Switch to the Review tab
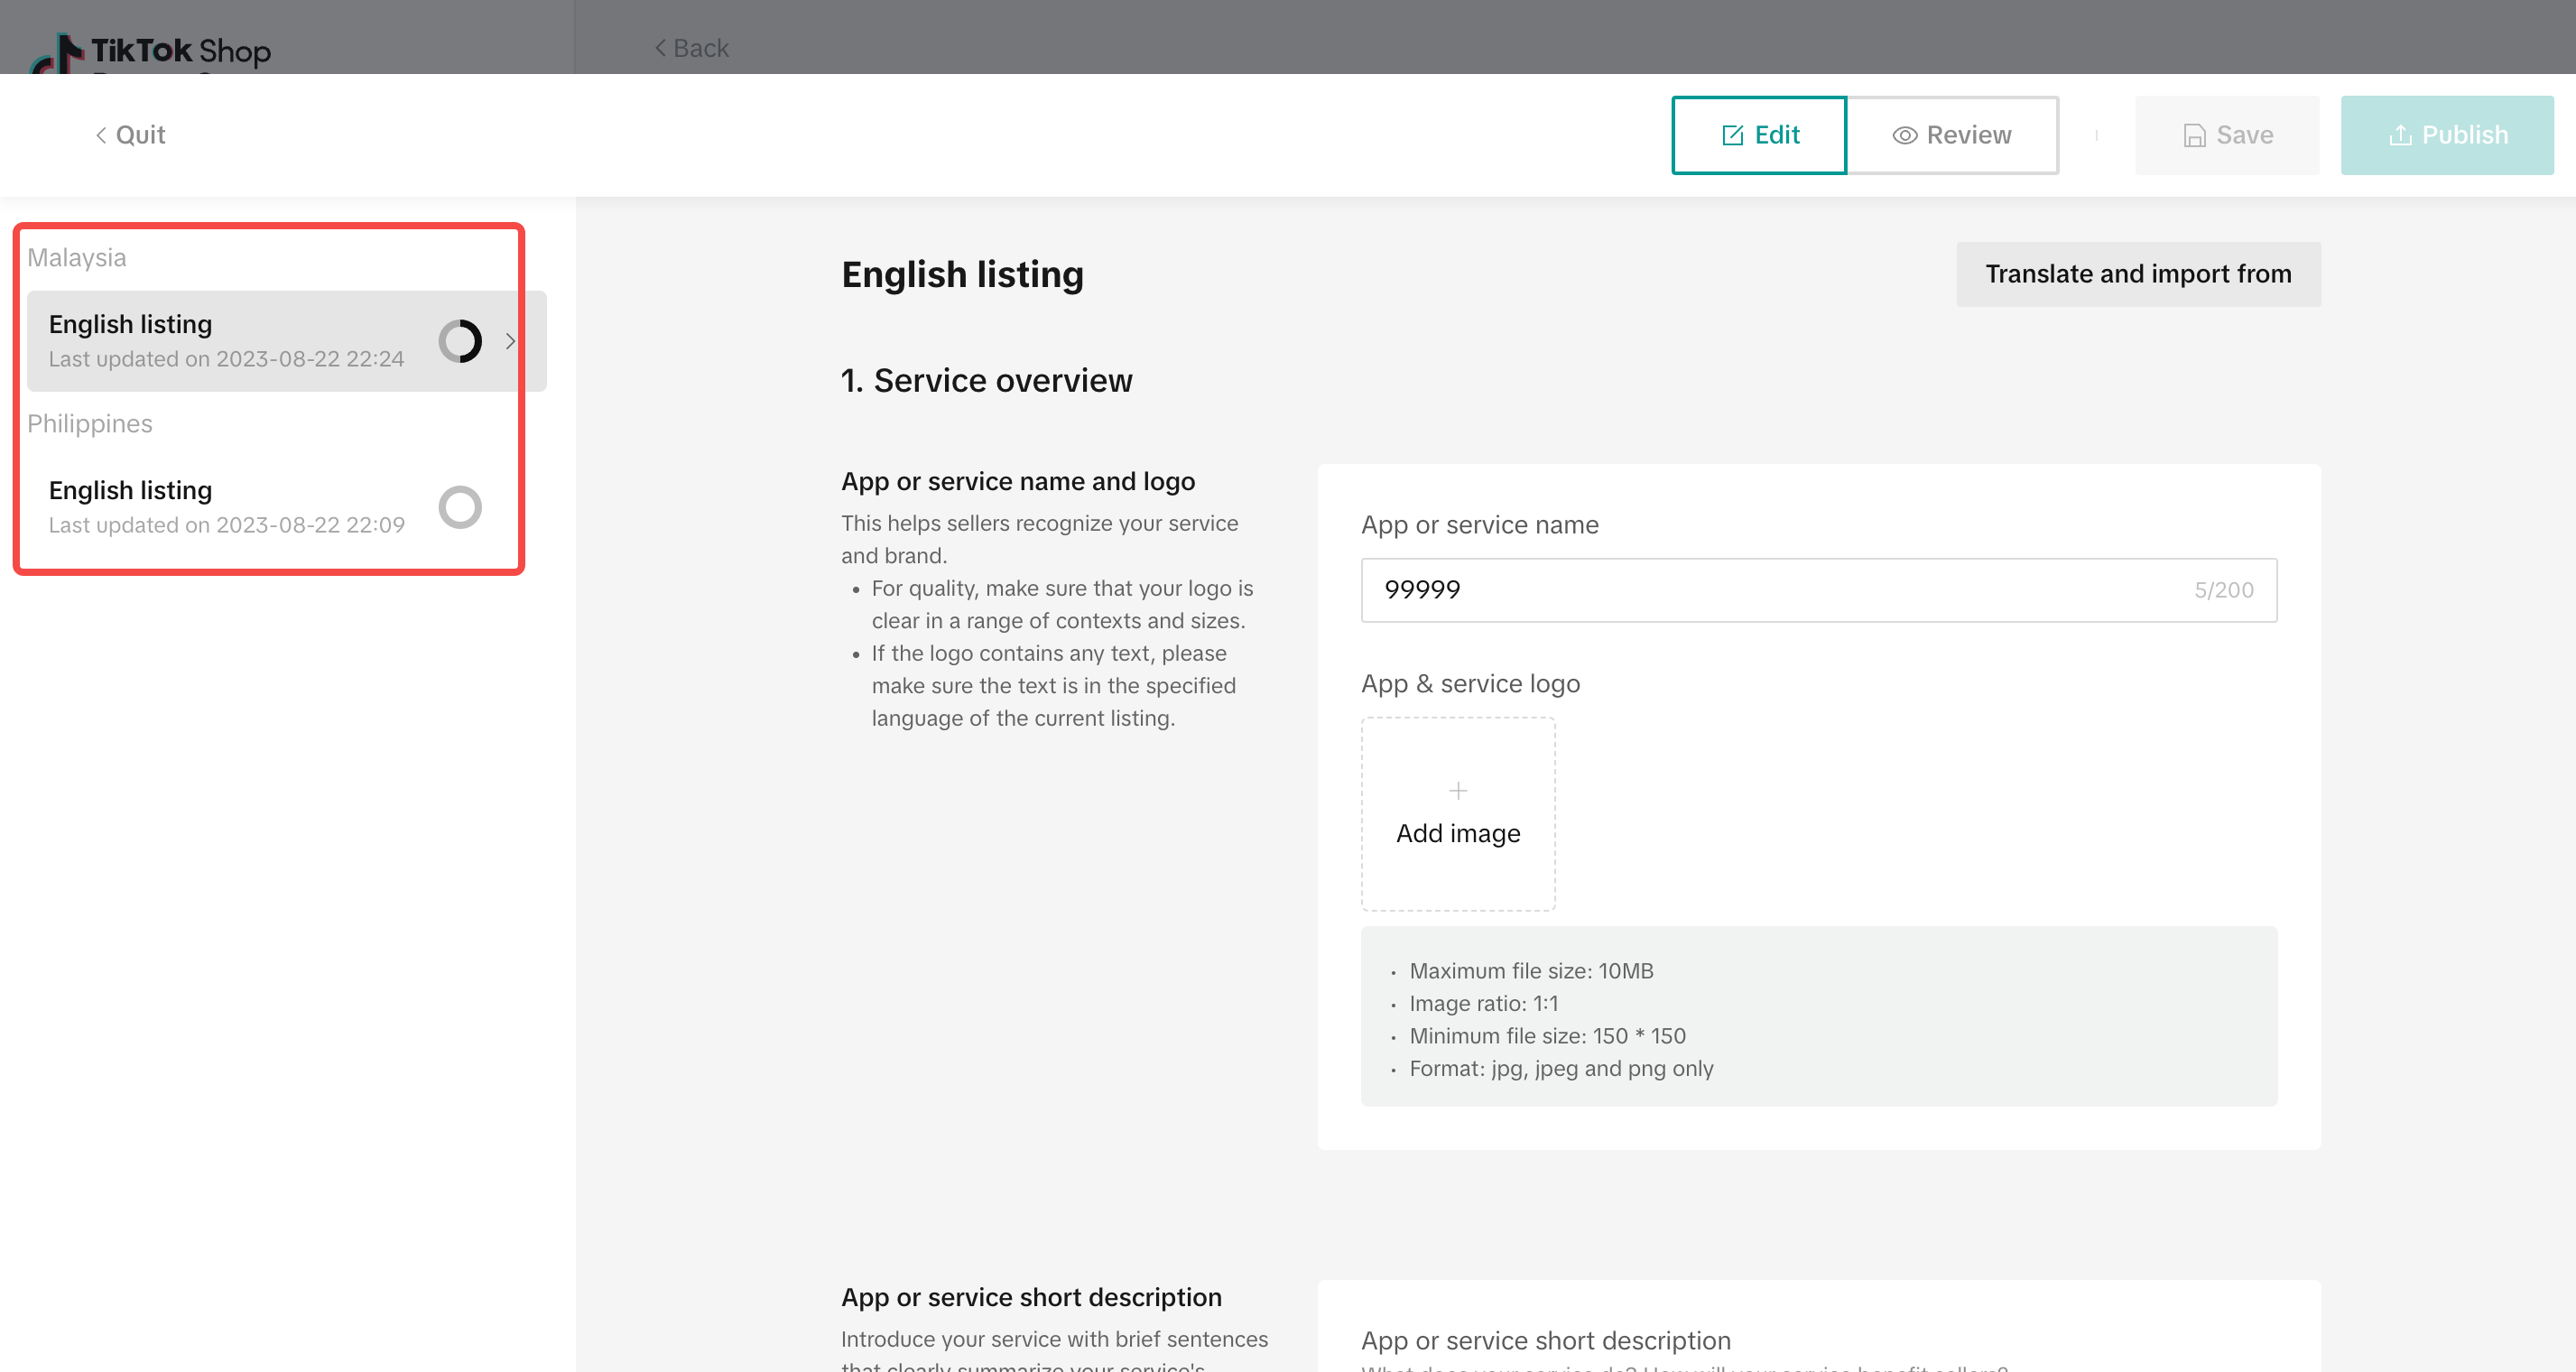The height and width of the screenshot is (1372, 2576). (1952, 135)
